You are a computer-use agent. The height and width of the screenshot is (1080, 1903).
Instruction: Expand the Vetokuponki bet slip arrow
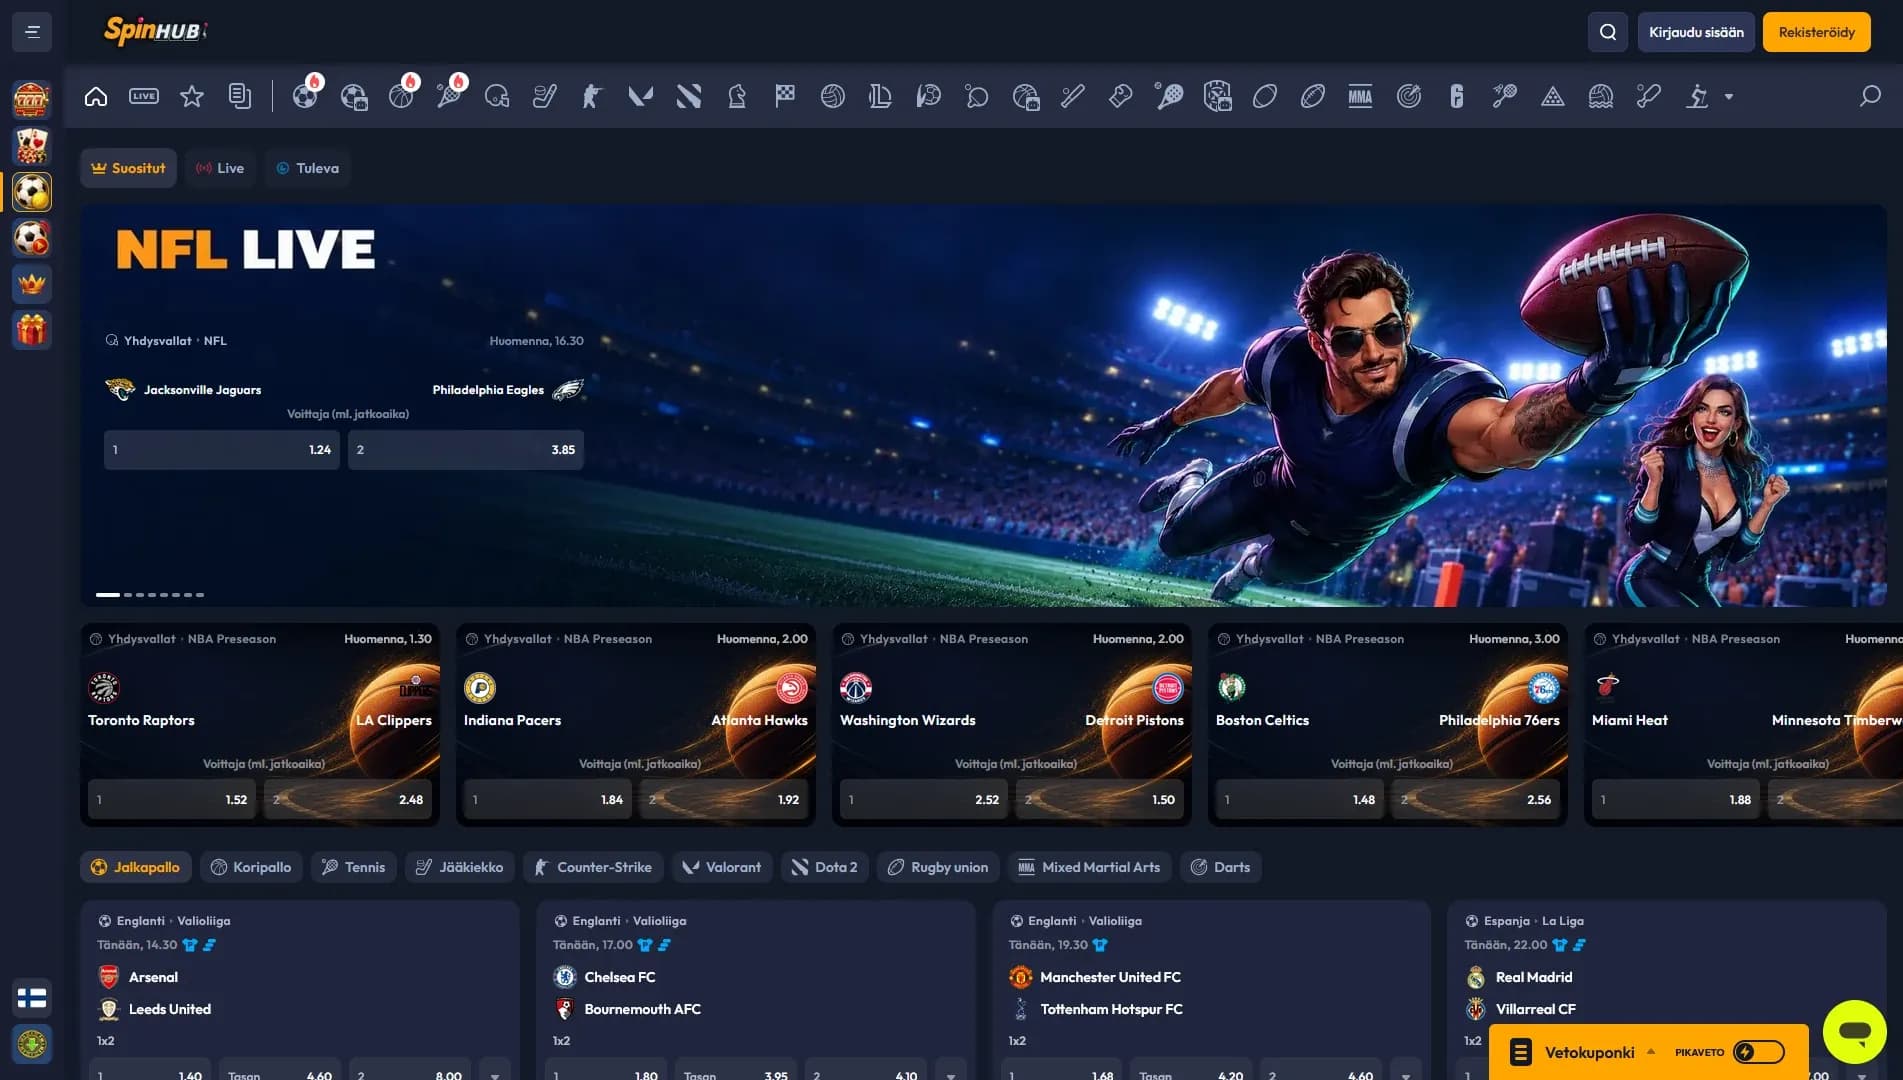[x=1651, y=1052]
